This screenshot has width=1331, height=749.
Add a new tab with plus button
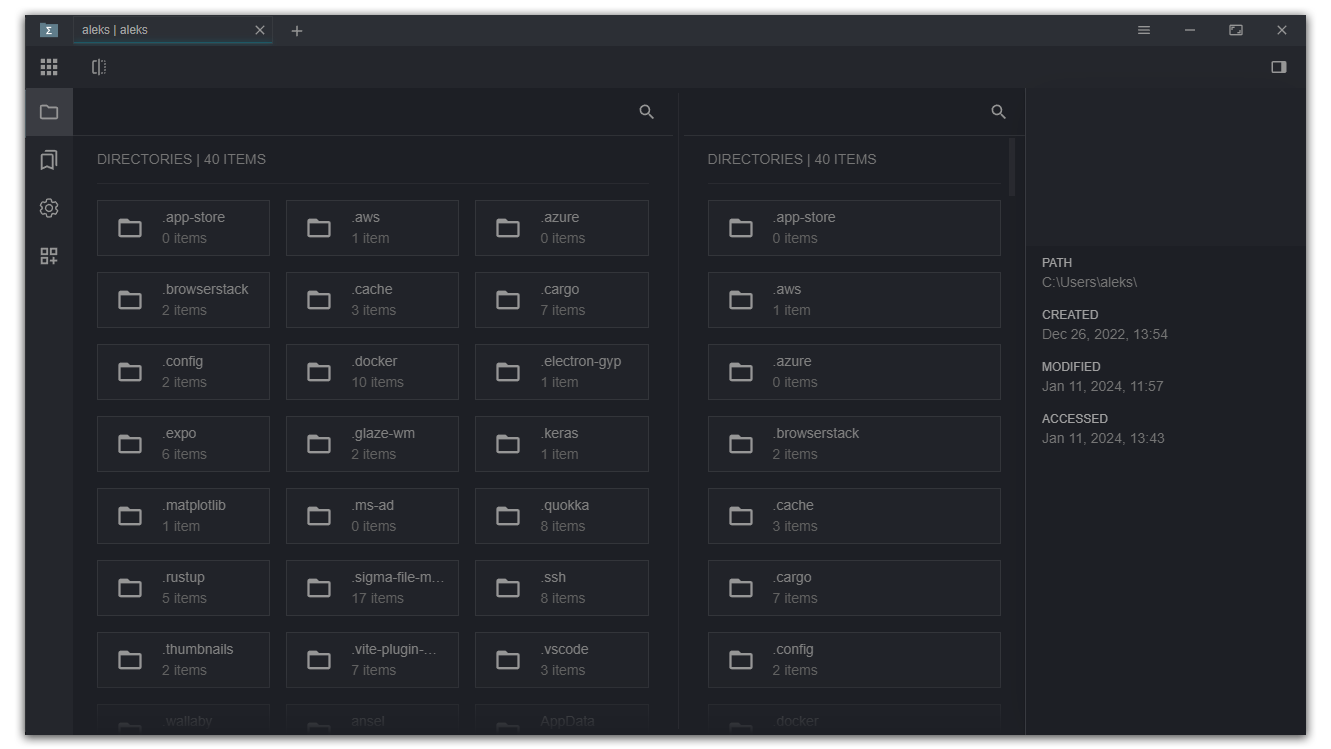coord(296,30)
